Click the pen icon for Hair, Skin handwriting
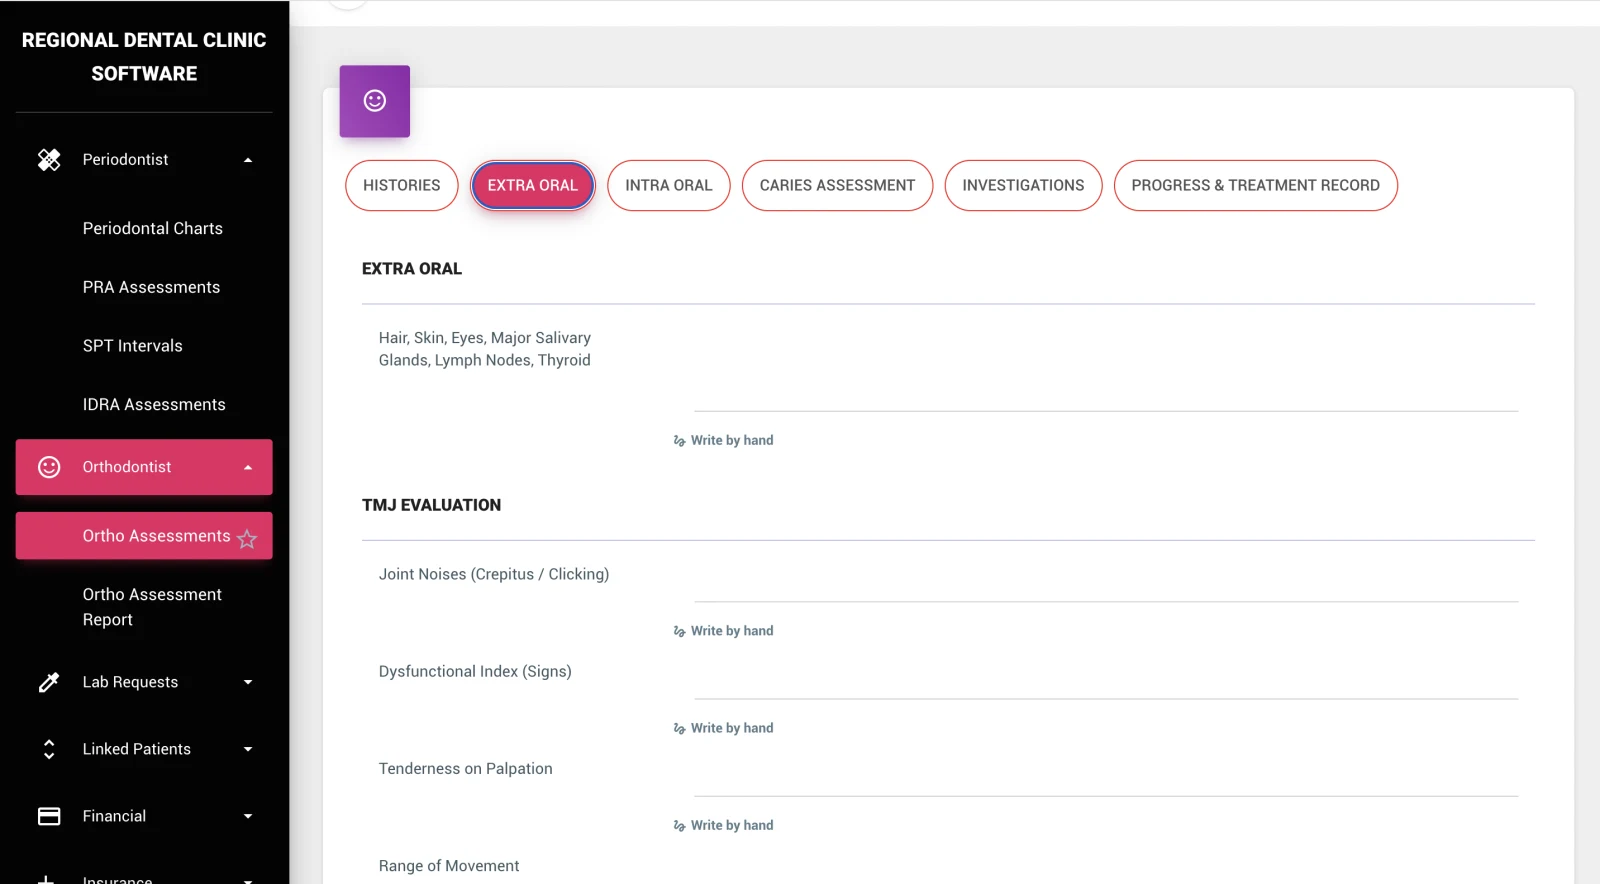The image size is (1600, 884). coord(680,441)
